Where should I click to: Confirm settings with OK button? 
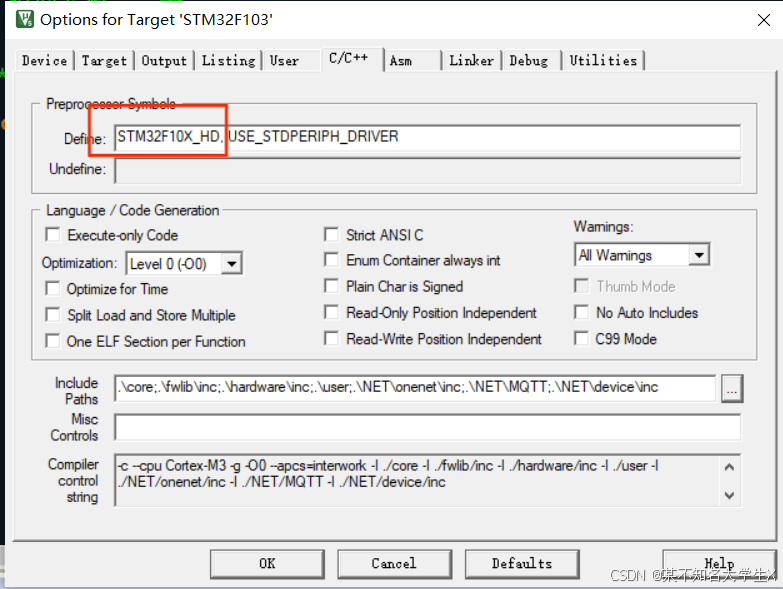267,564
